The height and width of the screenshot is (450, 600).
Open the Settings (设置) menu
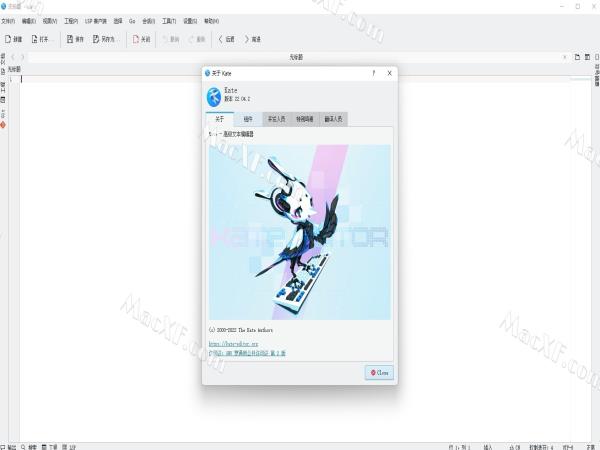[x=190, y=21]
